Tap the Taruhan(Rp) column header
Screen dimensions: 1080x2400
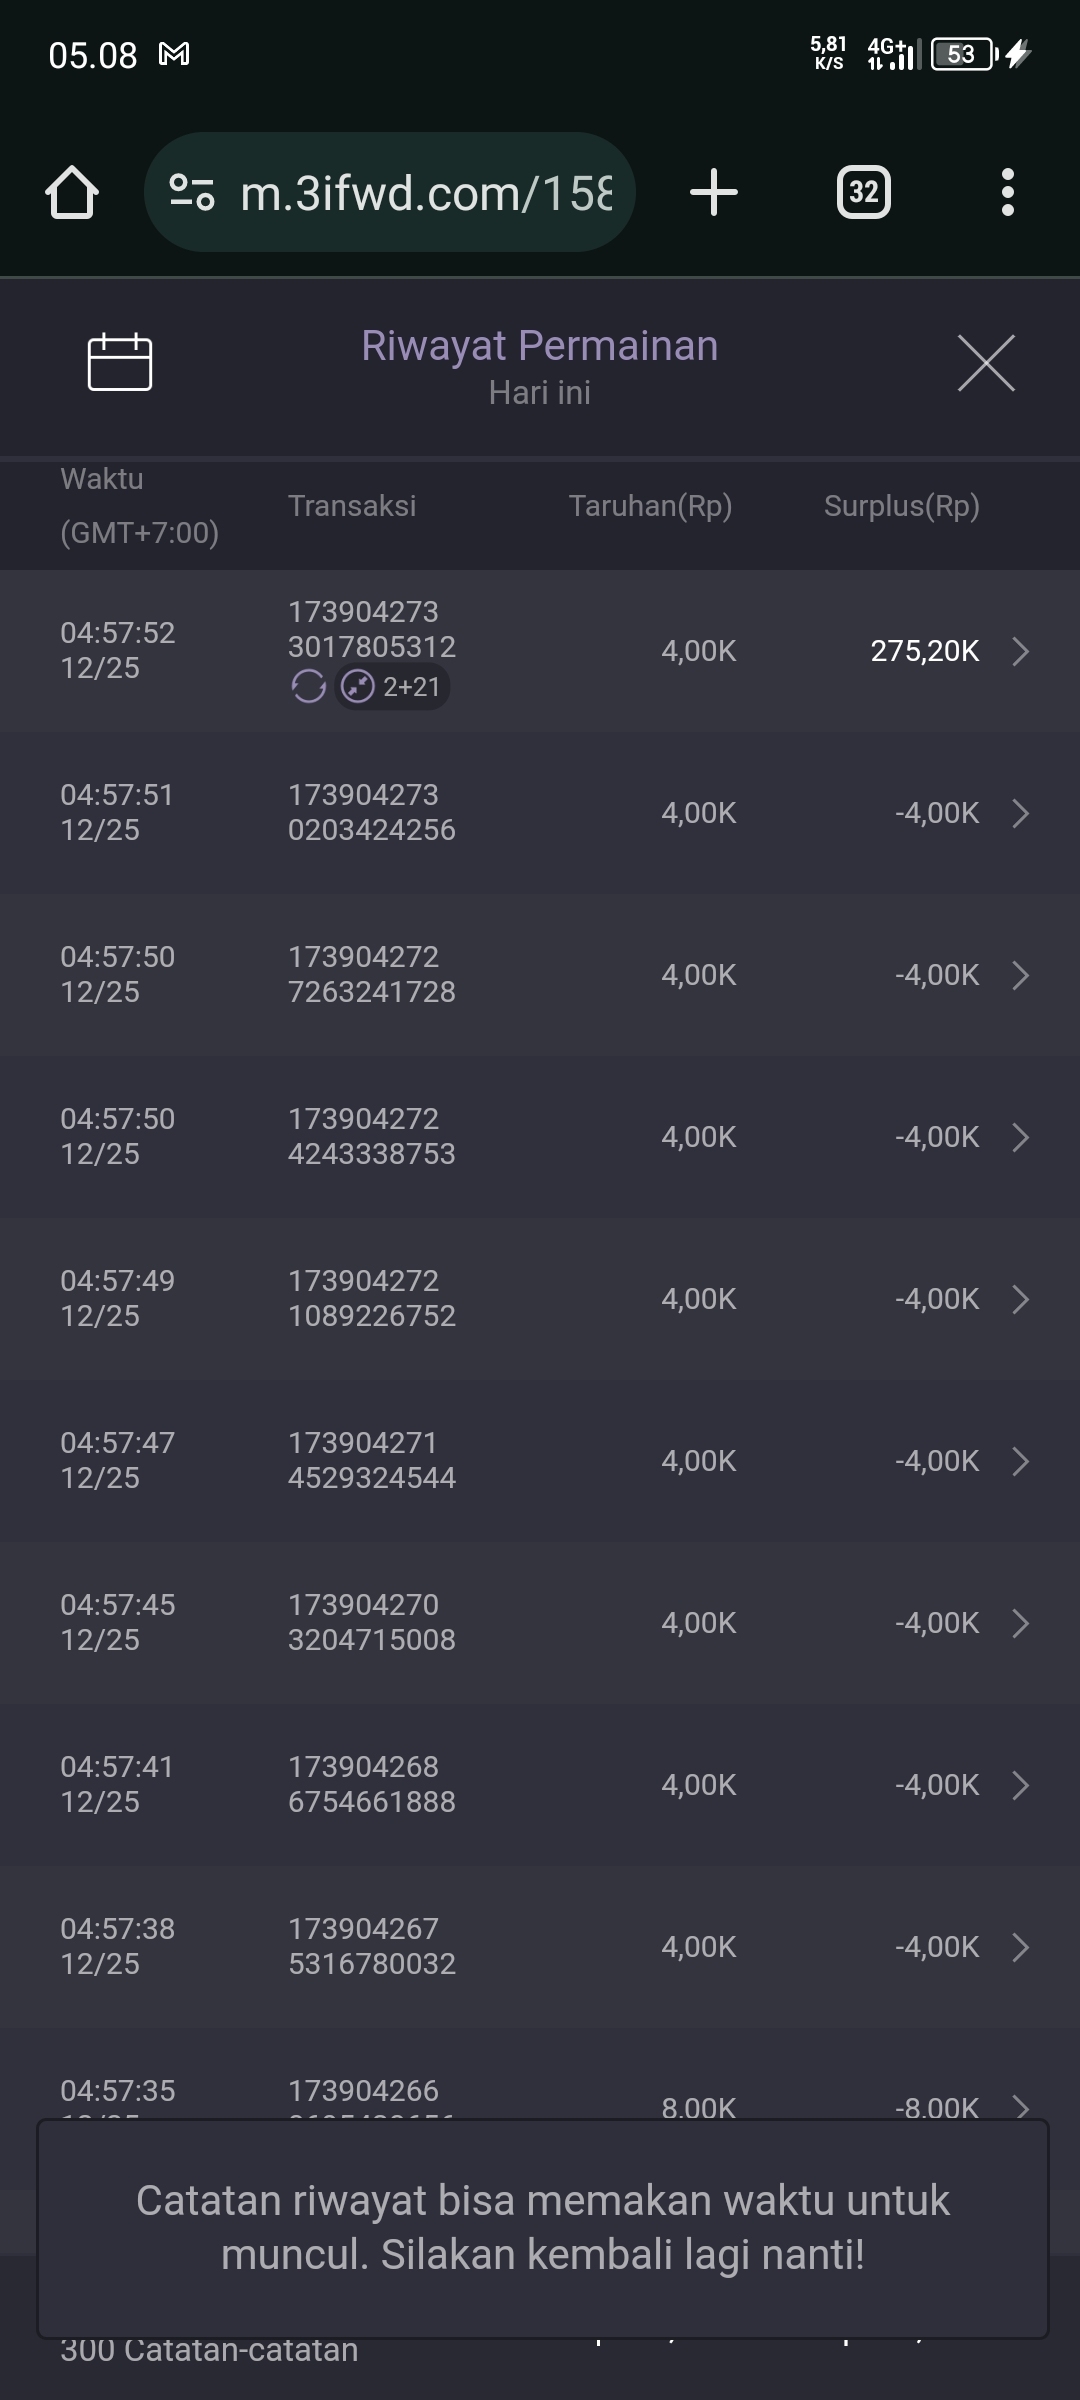pos(650,506)
